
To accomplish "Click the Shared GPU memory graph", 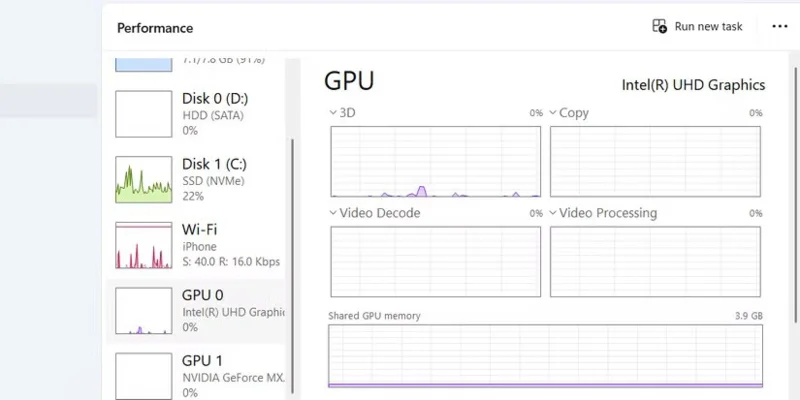I will 547,355.
